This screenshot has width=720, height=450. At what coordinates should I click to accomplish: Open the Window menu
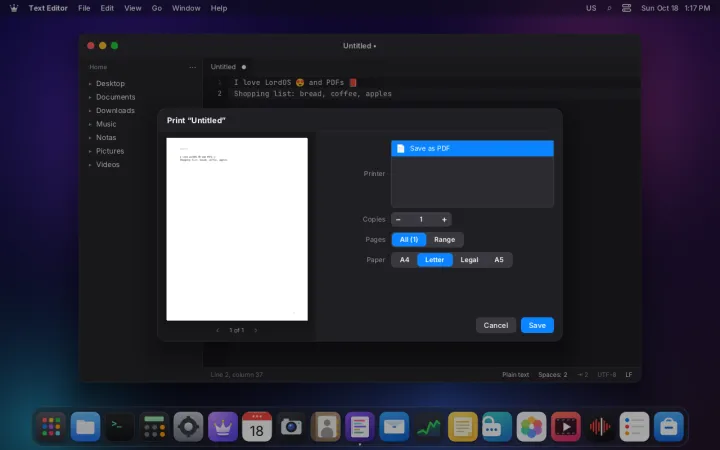[186, 8]
